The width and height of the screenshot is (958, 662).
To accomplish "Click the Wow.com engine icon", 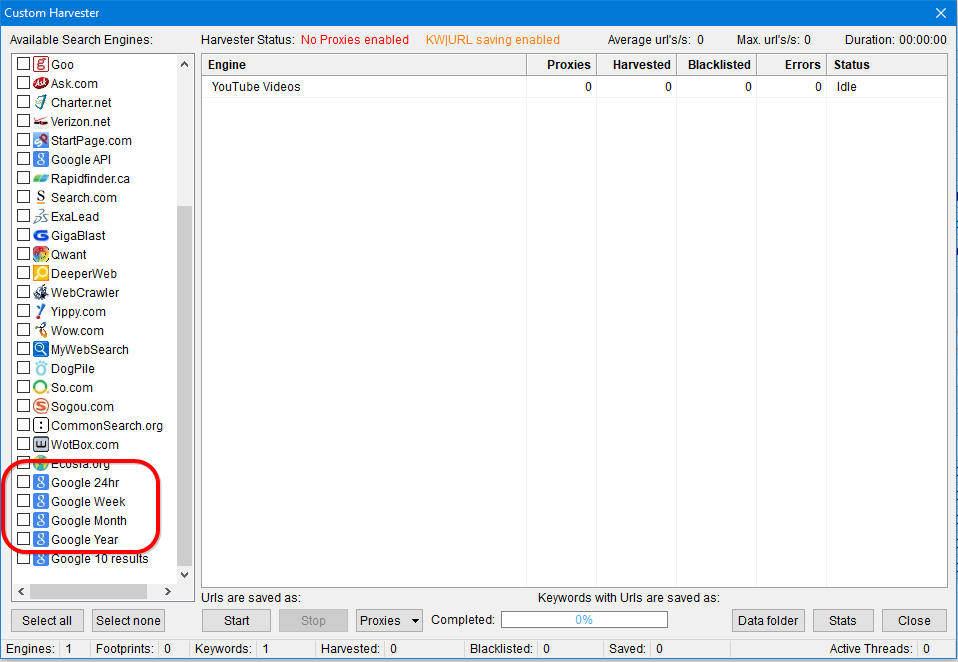I will (41, 330).
